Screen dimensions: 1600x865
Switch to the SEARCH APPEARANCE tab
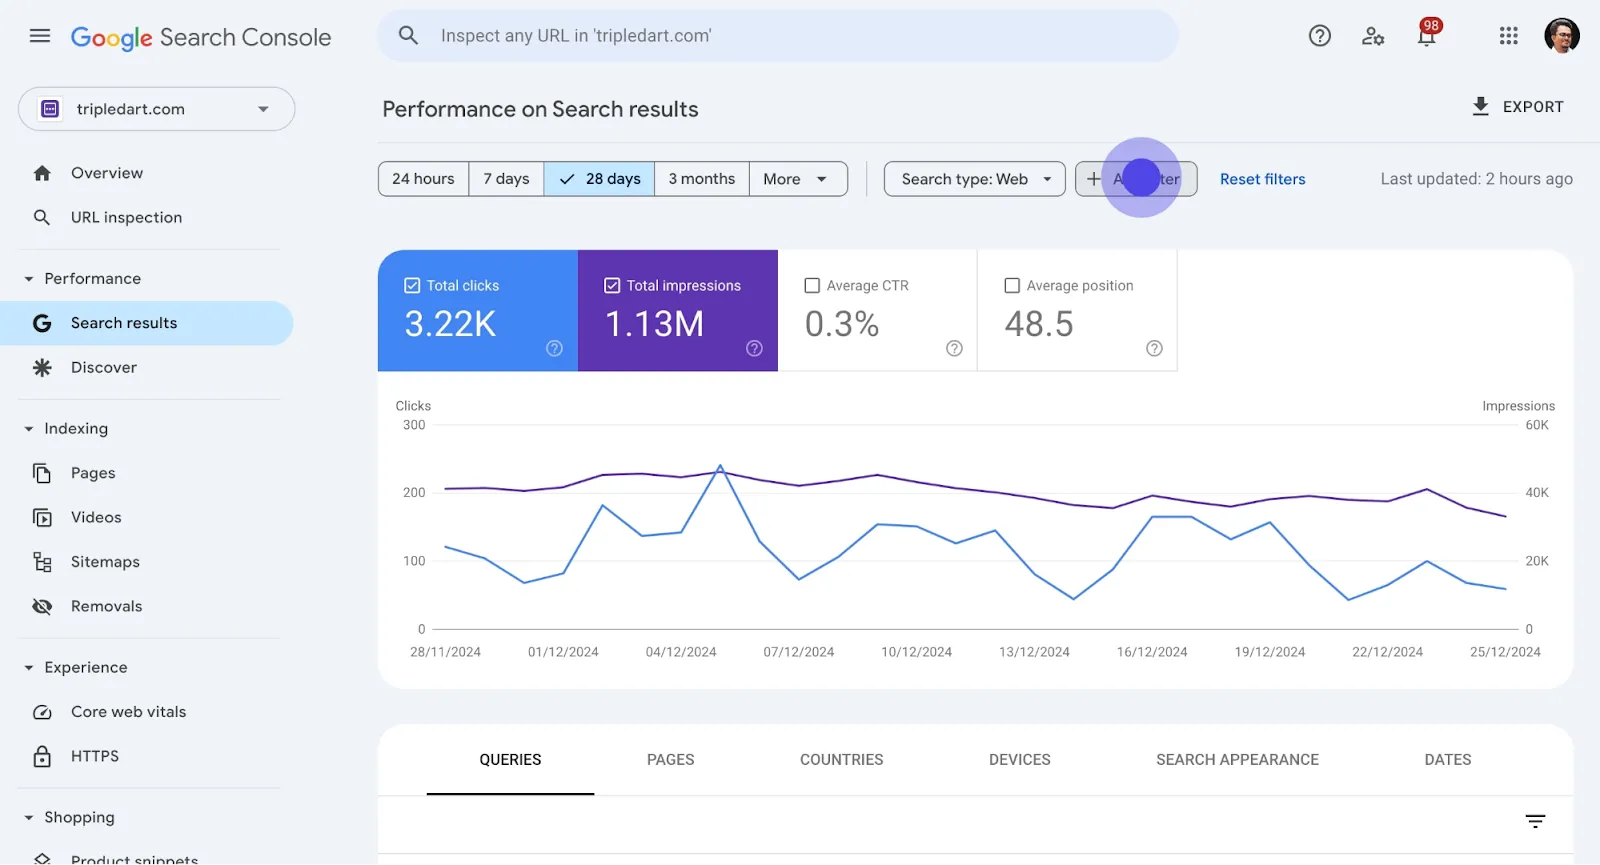coord(1238,760)
